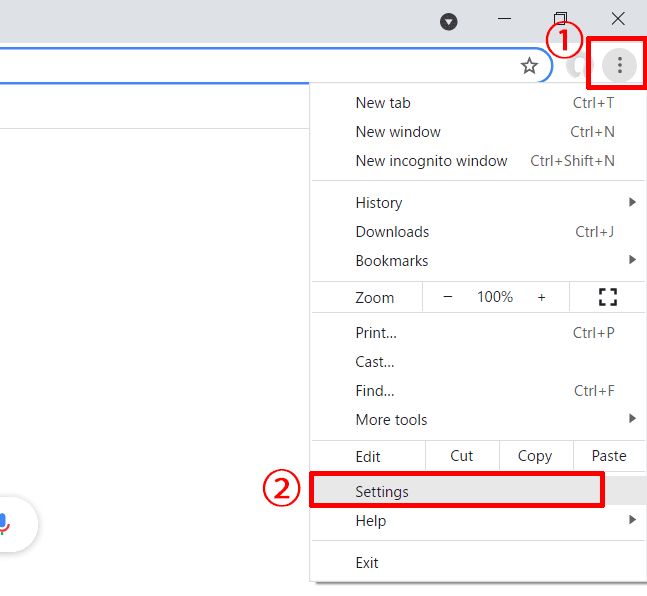Click in the address bar field
The width and height of the screenshot is (647, 596).
click(250, 66)
